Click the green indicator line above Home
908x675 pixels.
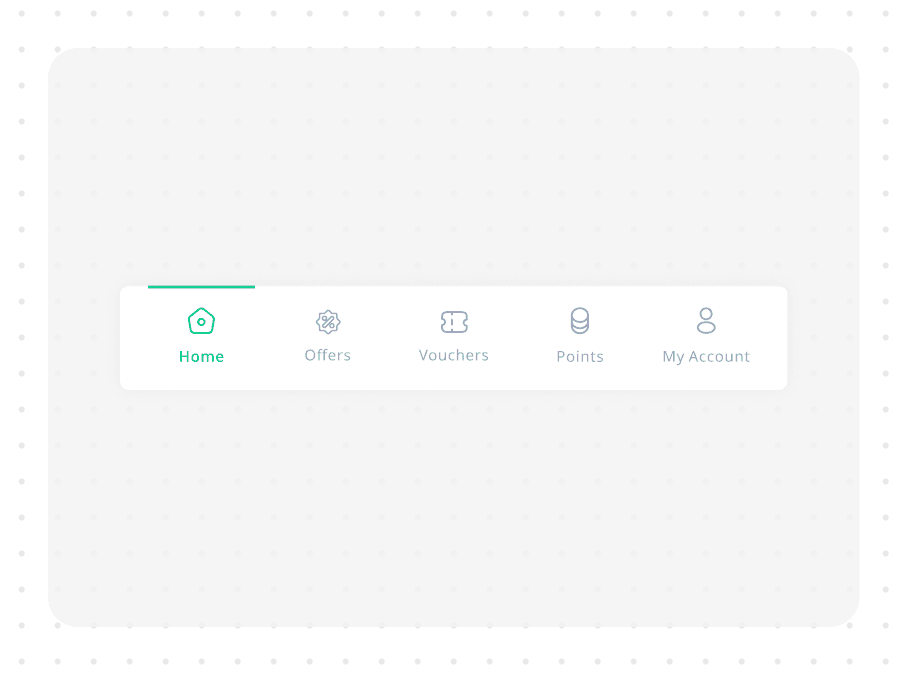(201, 287)
